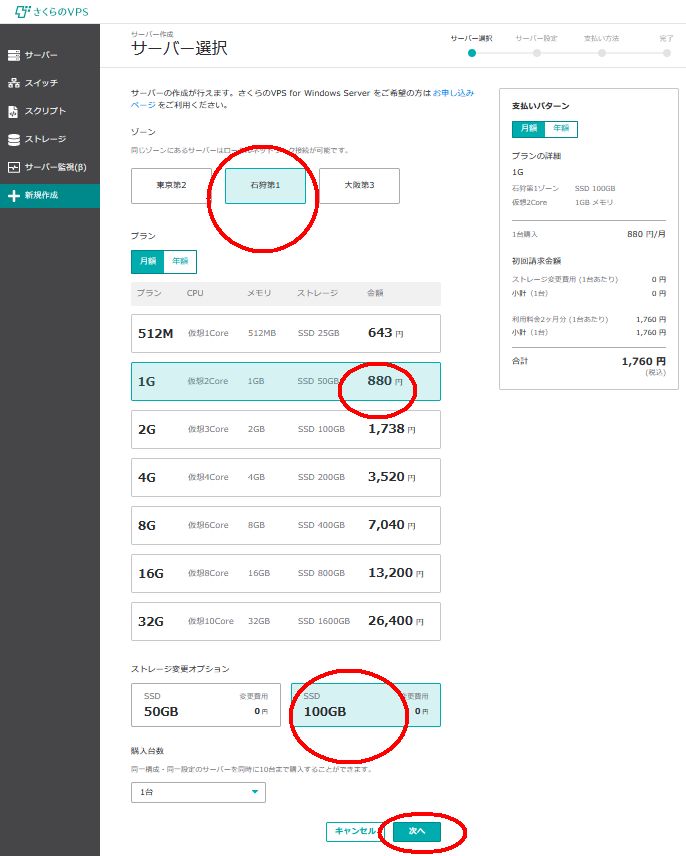Select 年額 in 支払いパターン panel
Image resolution: width=686 pixels, height=856 pixels.
tap(561, 129)
